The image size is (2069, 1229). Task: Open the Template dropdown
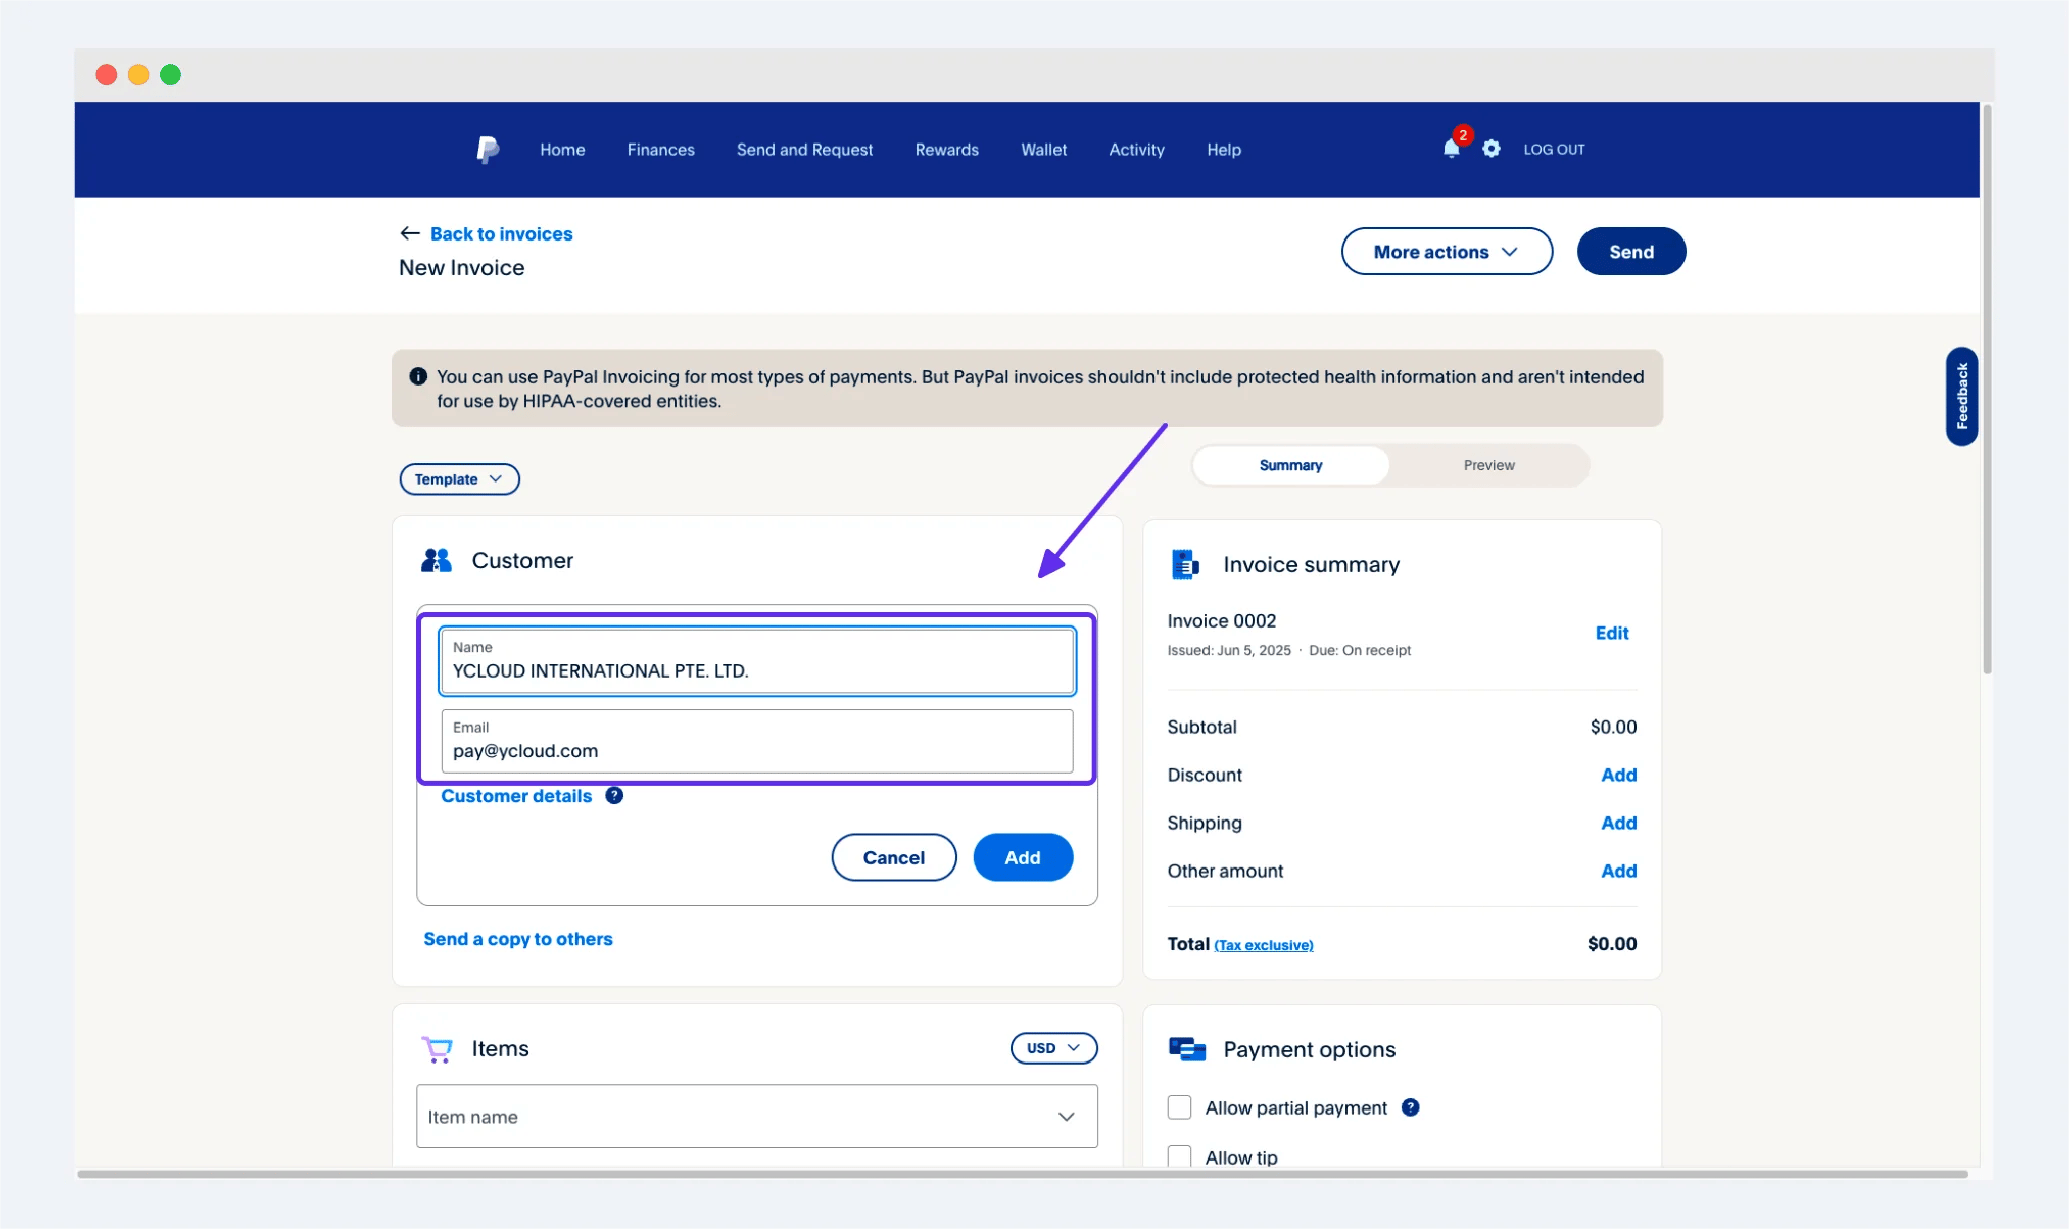point(459,479)
